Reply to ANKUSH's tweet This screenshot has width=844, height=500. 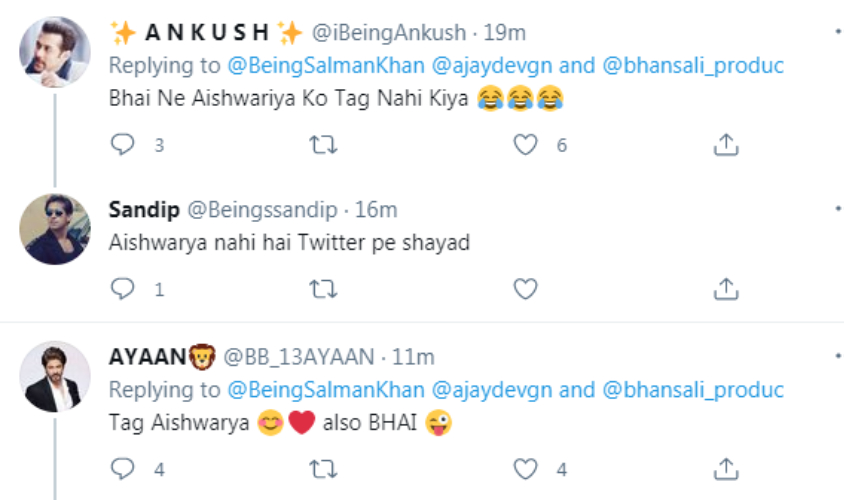pyautogui.click(x=122, y=145)
